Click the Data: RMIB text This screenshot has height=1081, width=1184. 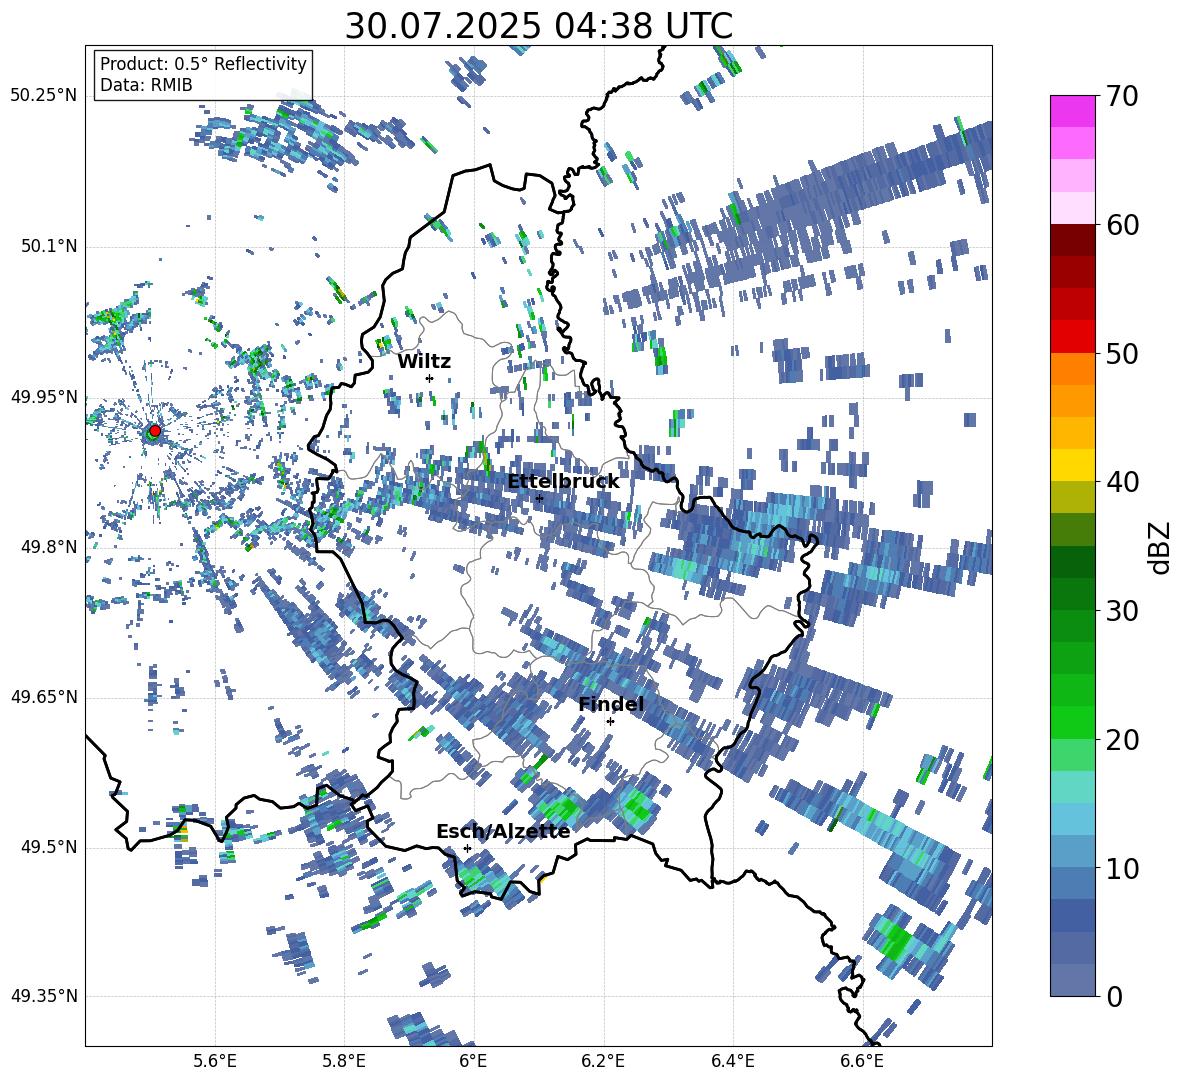click(x=146, y=85)
